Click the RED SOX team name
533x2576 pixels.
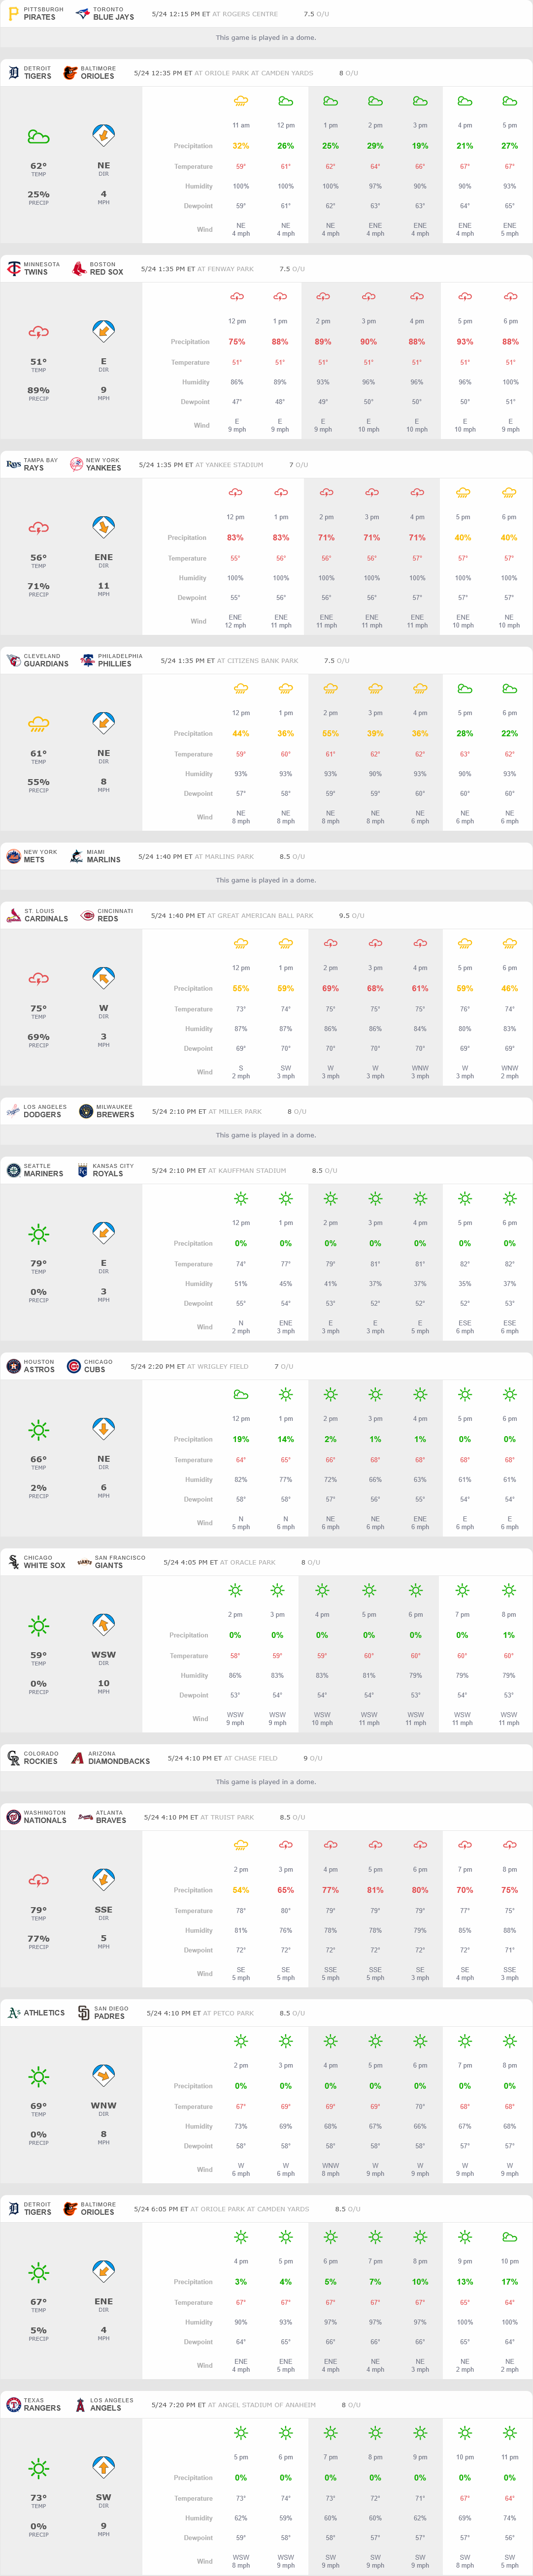pos(107,272)
